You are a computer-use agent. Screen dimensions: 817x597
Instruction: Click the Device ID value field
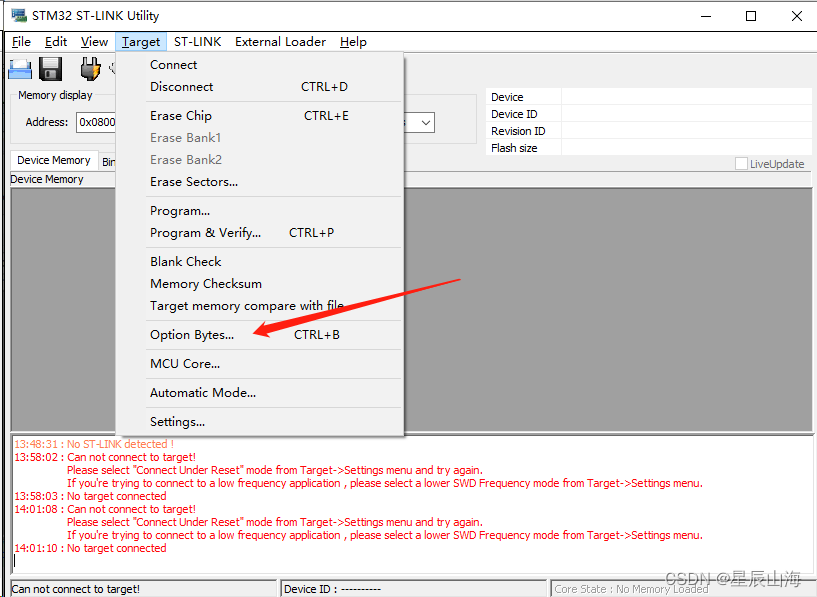pos(686,114)
